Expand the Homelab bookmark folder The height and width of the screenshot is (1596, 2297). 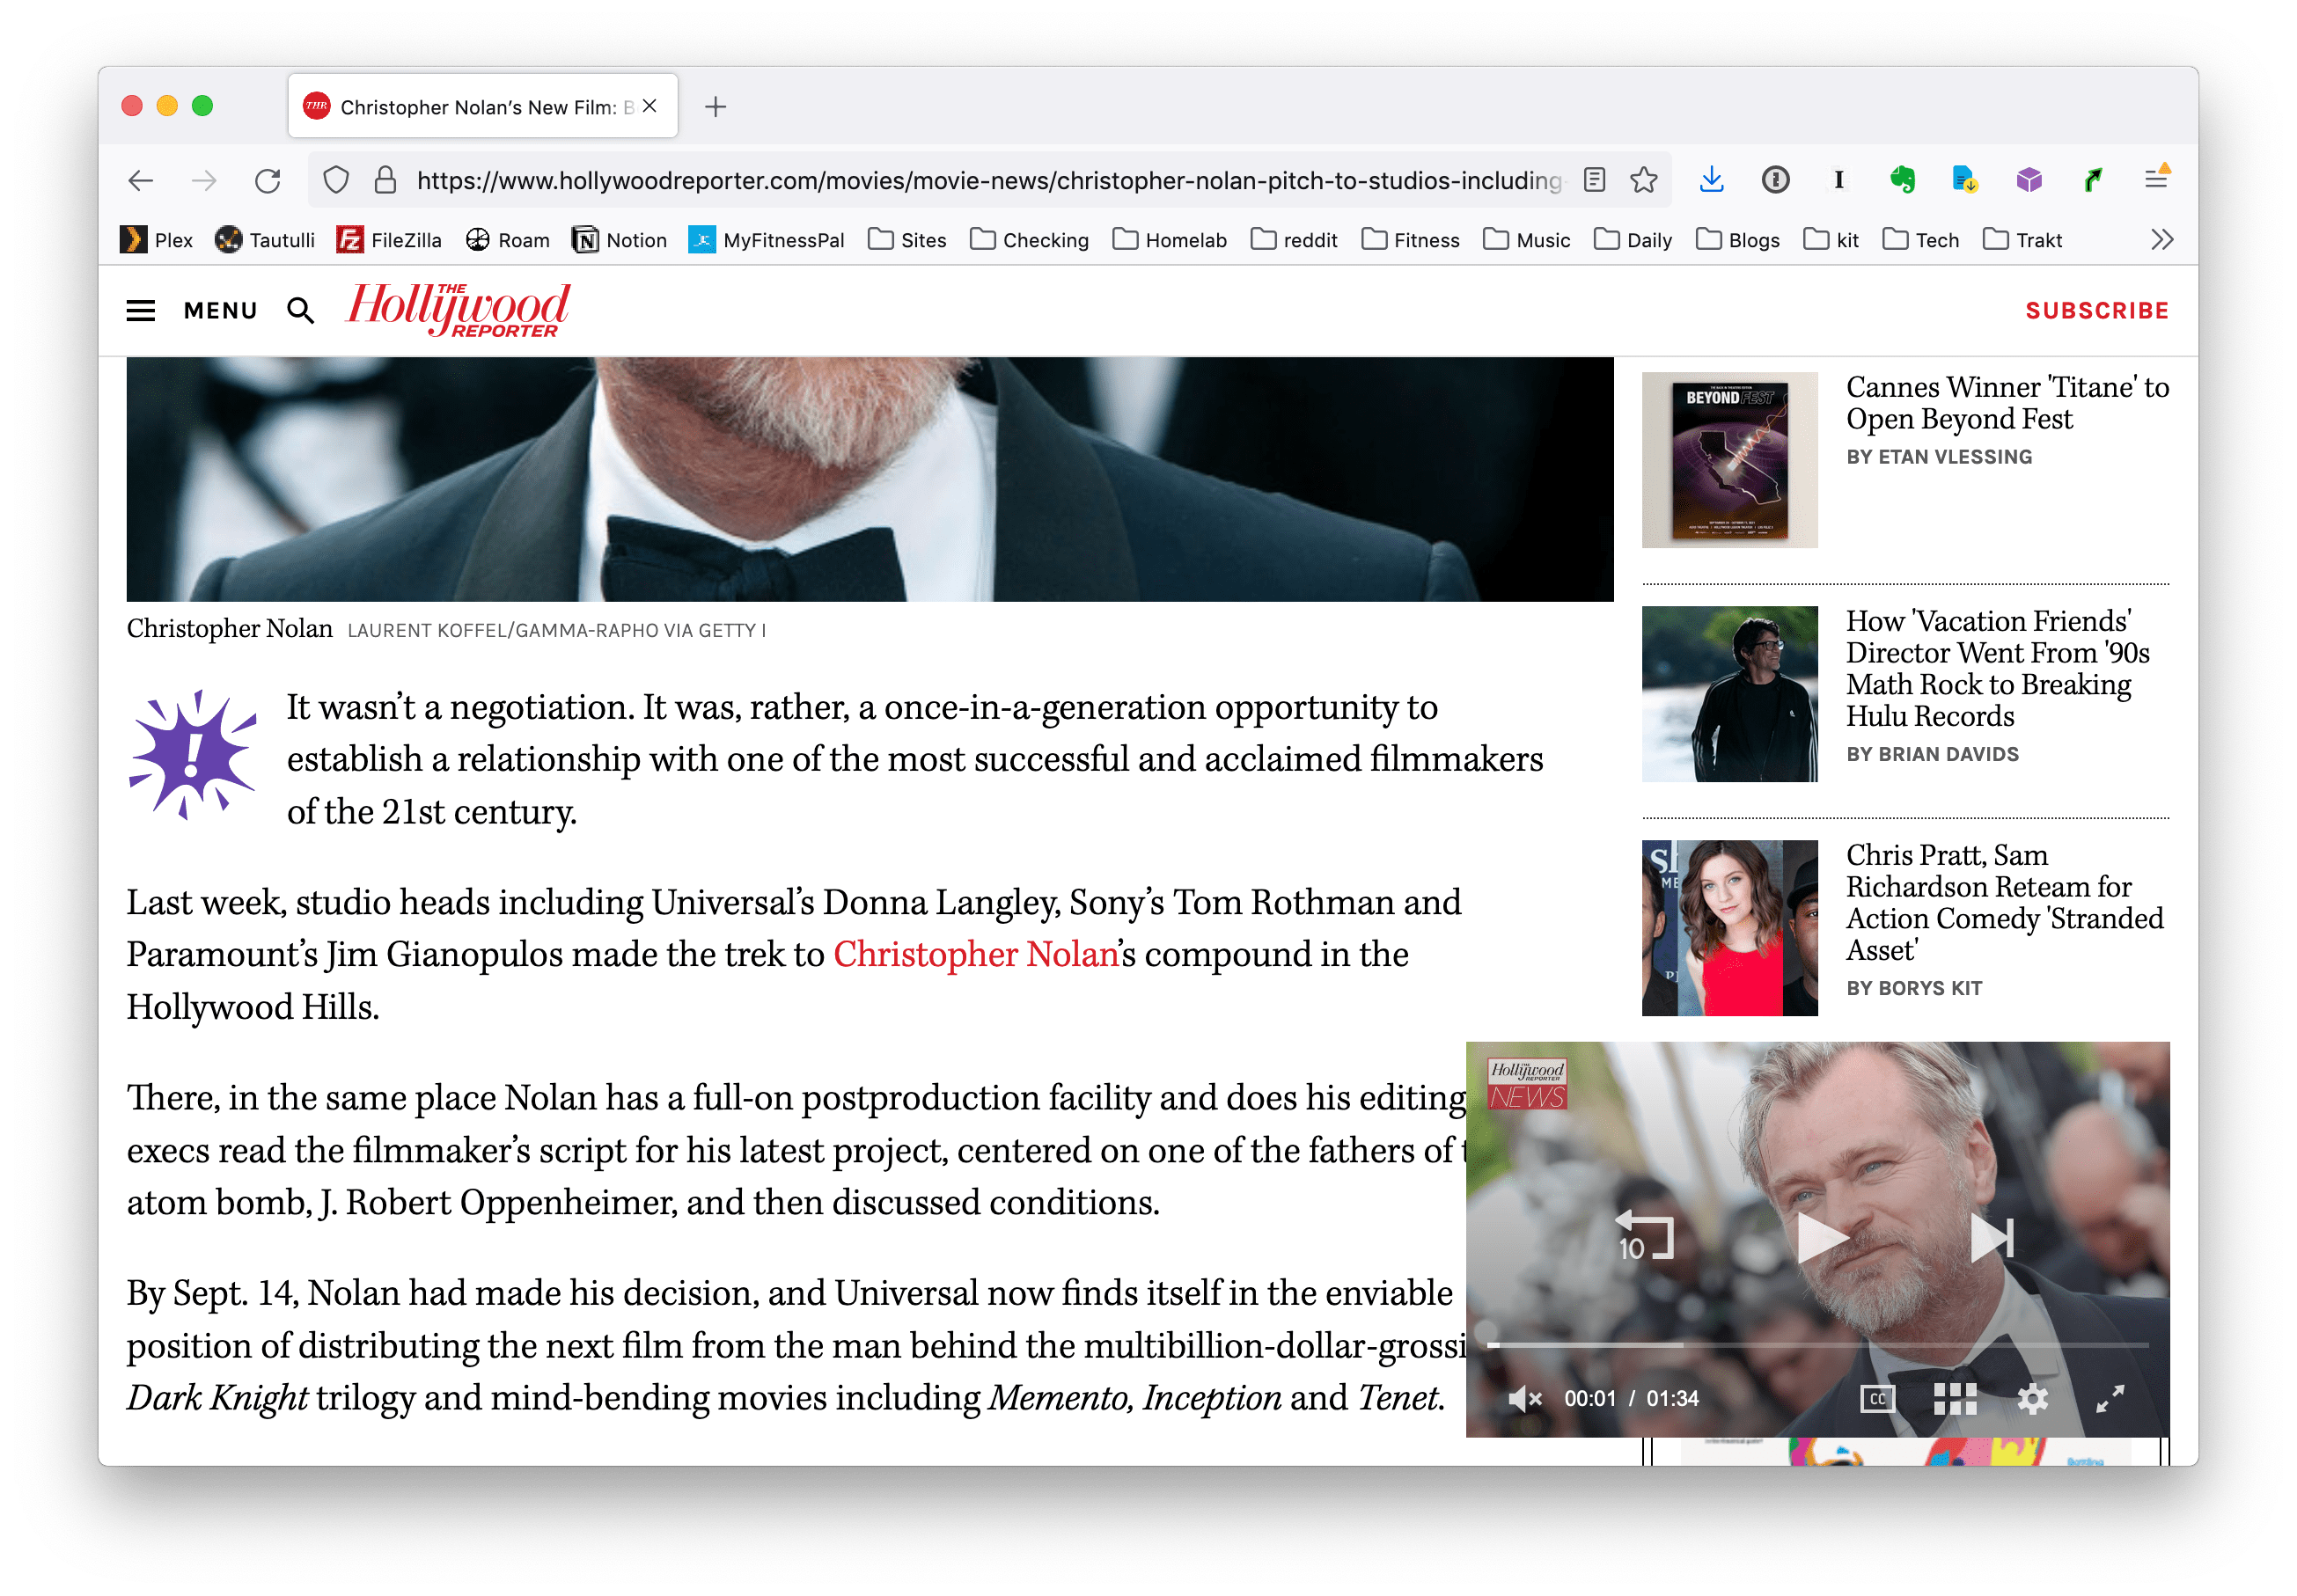pos(1169,240)
